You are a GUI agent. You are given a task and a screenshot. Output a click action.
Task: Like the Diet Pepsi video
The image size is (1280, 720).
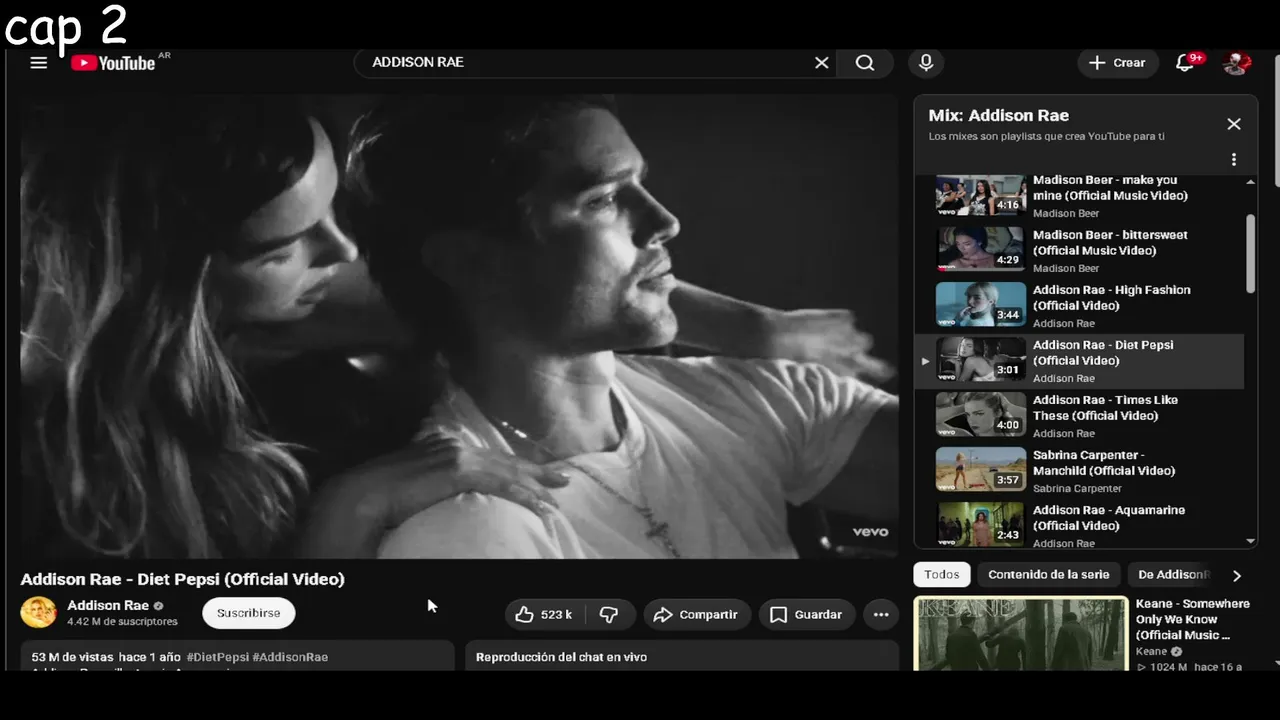tap(546, 614)
